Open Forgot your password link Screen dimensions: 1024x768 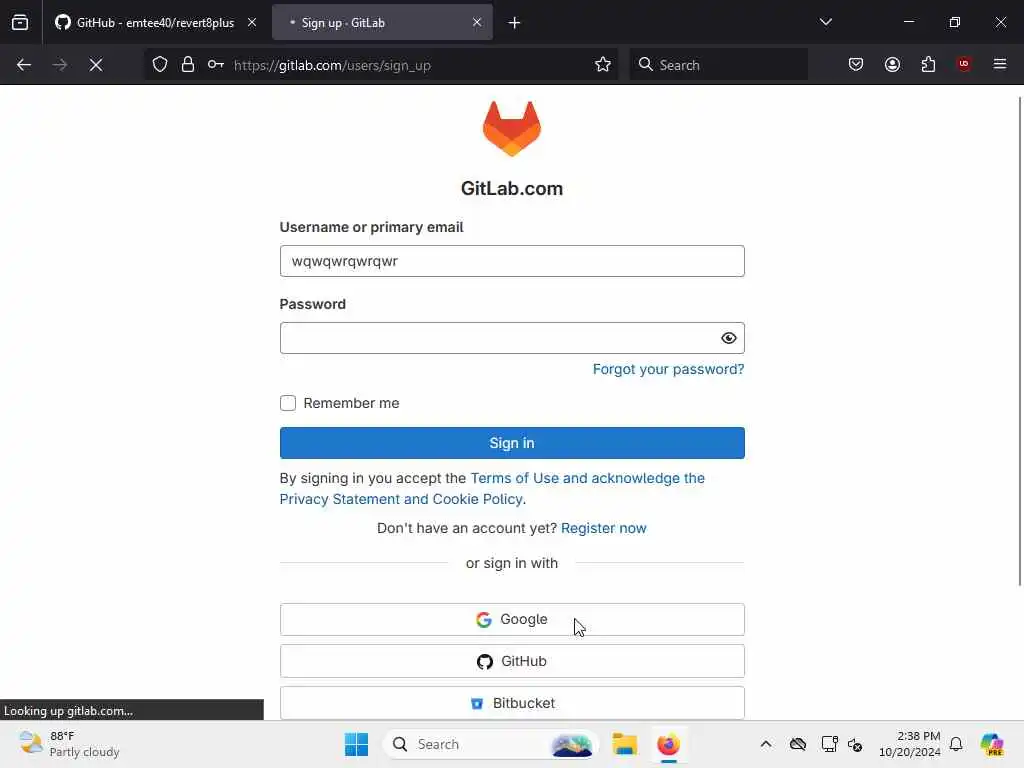pos(668,370)
